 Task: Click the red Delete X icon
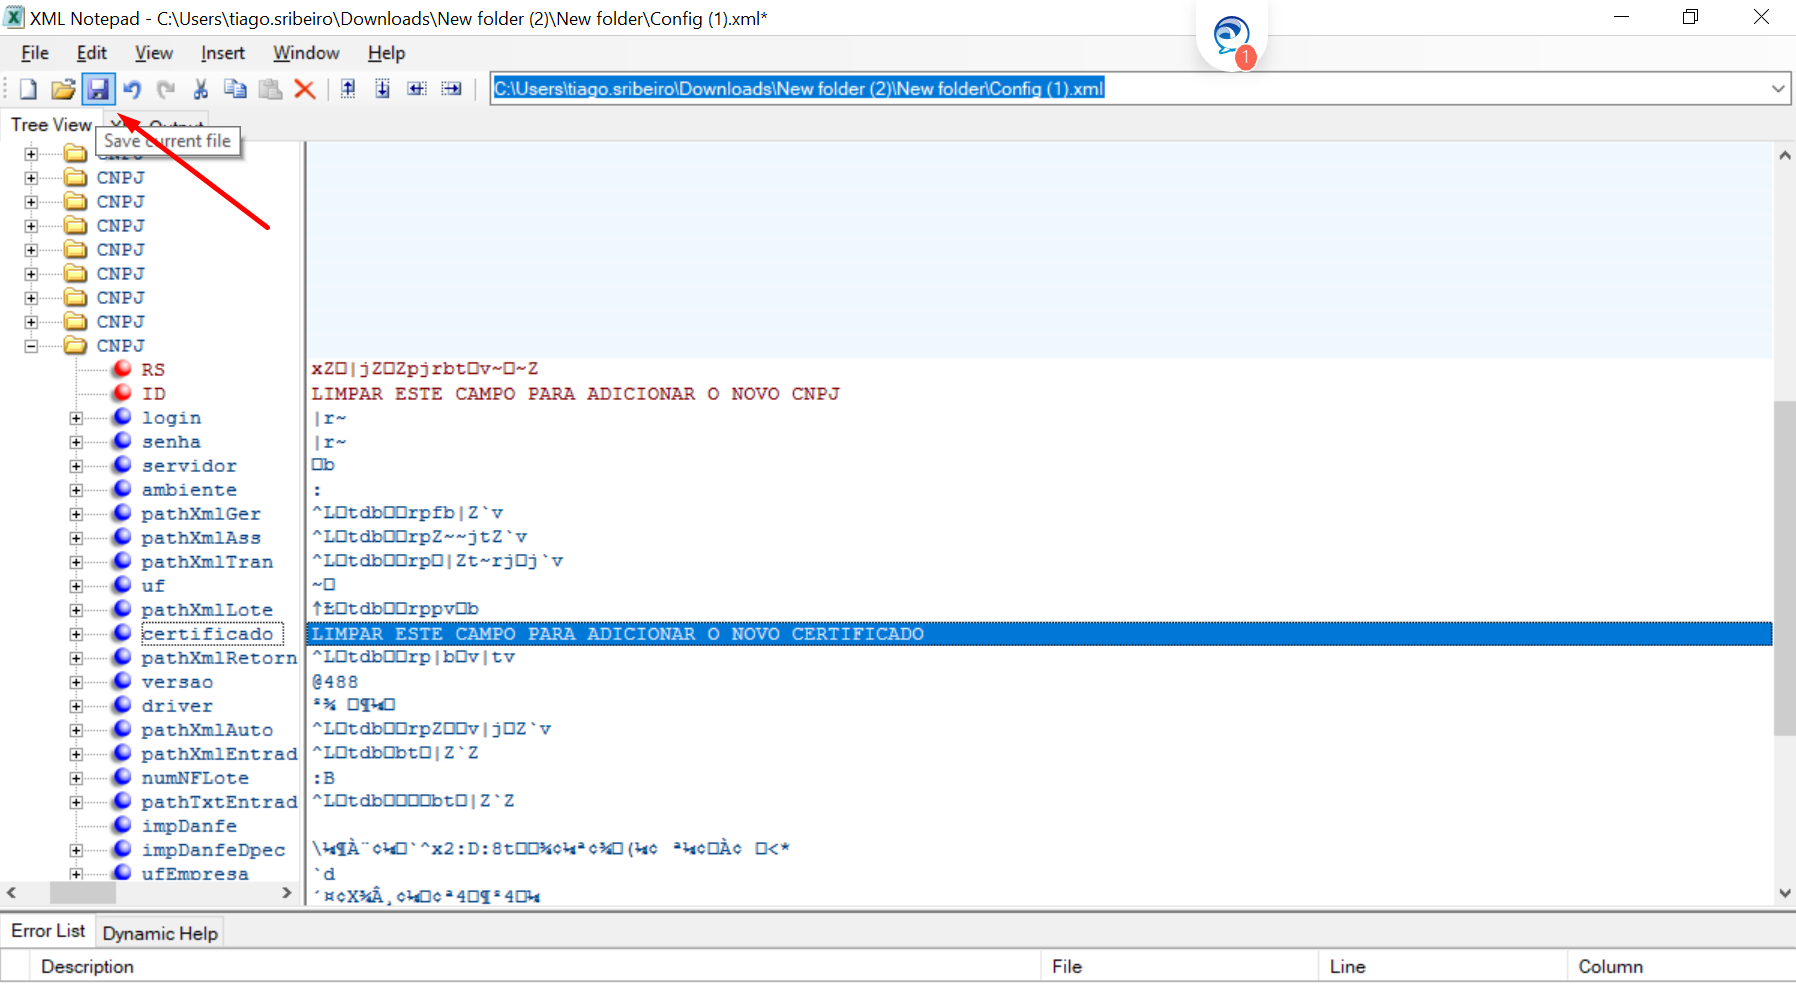point(305,89)
